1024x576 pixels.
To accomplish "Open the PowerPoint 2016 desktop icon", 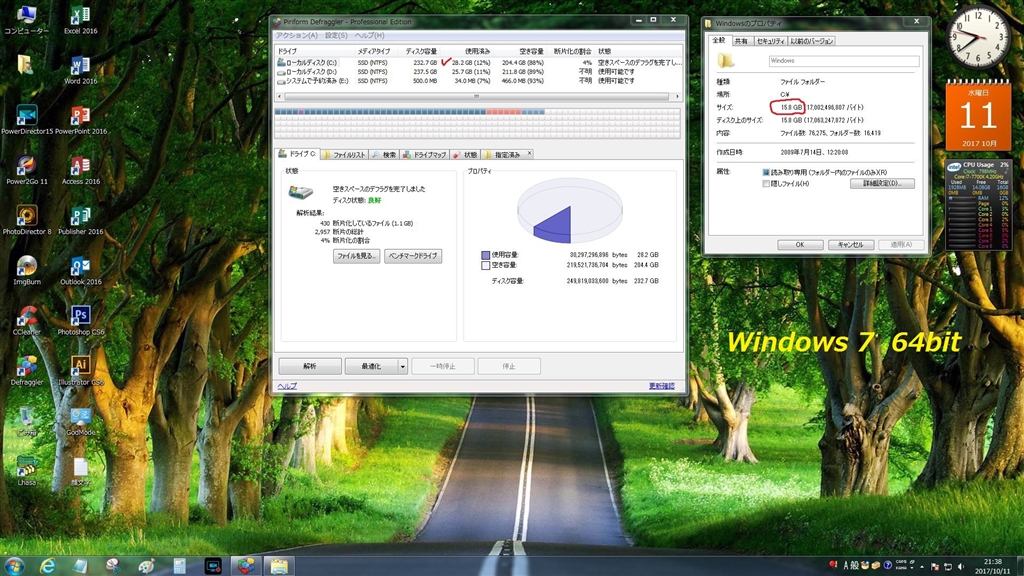I will [x=80, y=120].
